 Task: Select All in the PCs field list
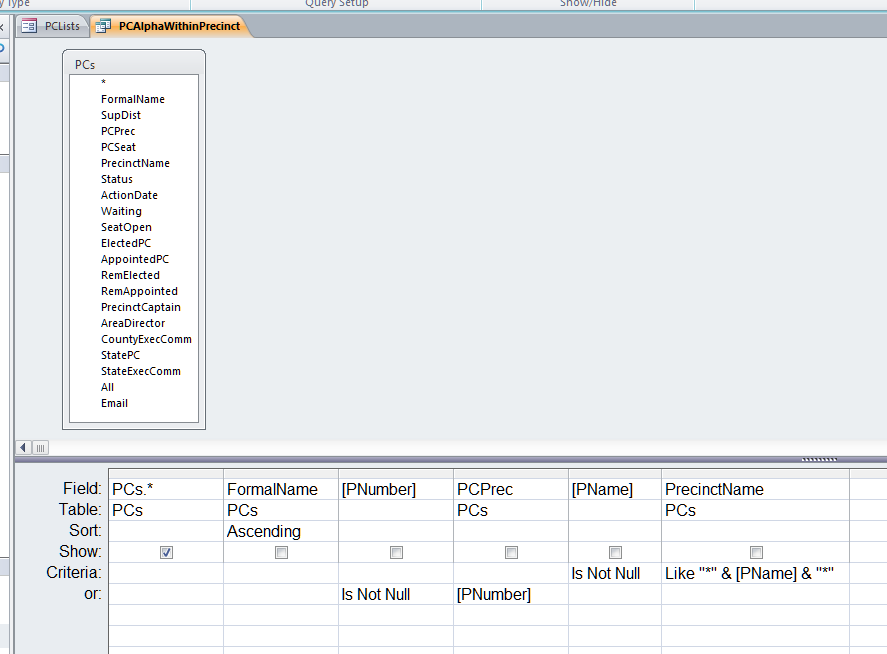click(107, 387)
